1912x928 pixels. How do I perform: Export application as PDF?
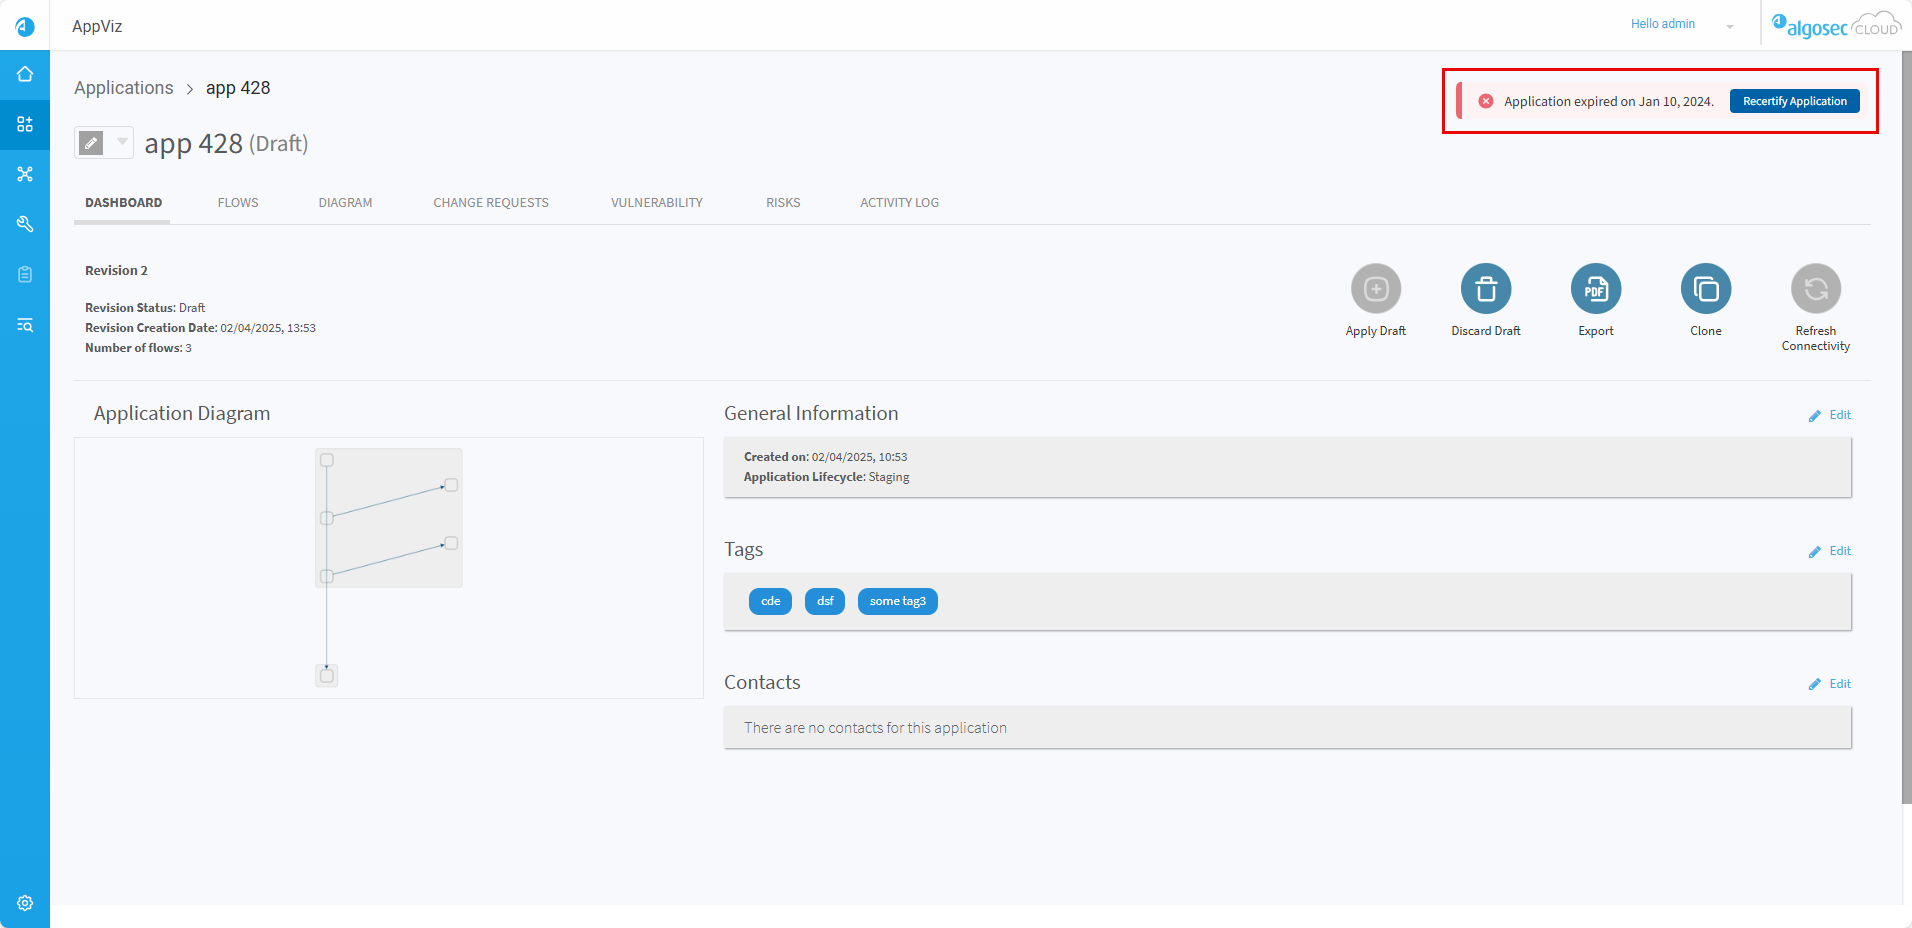point(1595,289)
